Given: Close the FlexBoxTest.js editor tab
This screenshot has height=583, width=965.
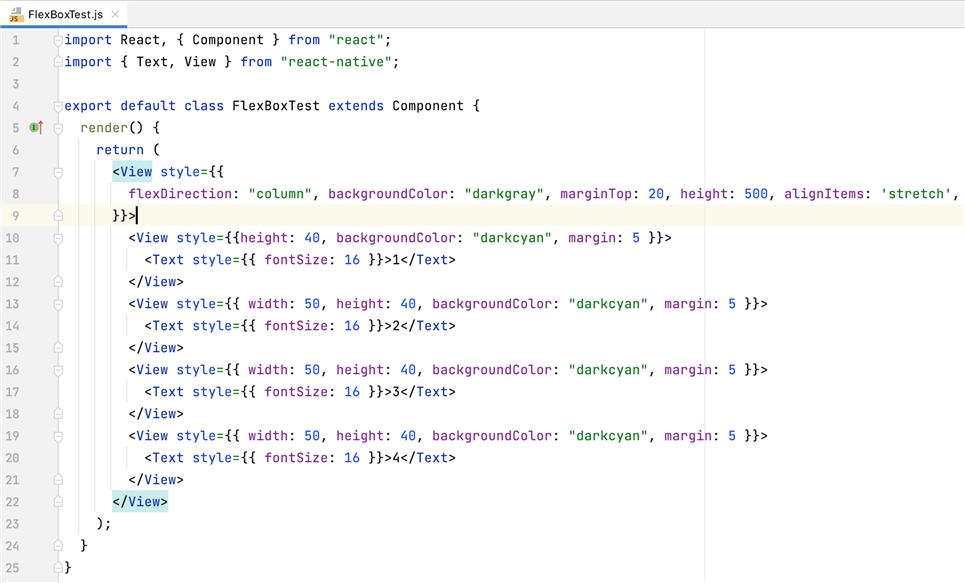Looking at the screenshot, I should pyautogui.click(x=115, y=14).
